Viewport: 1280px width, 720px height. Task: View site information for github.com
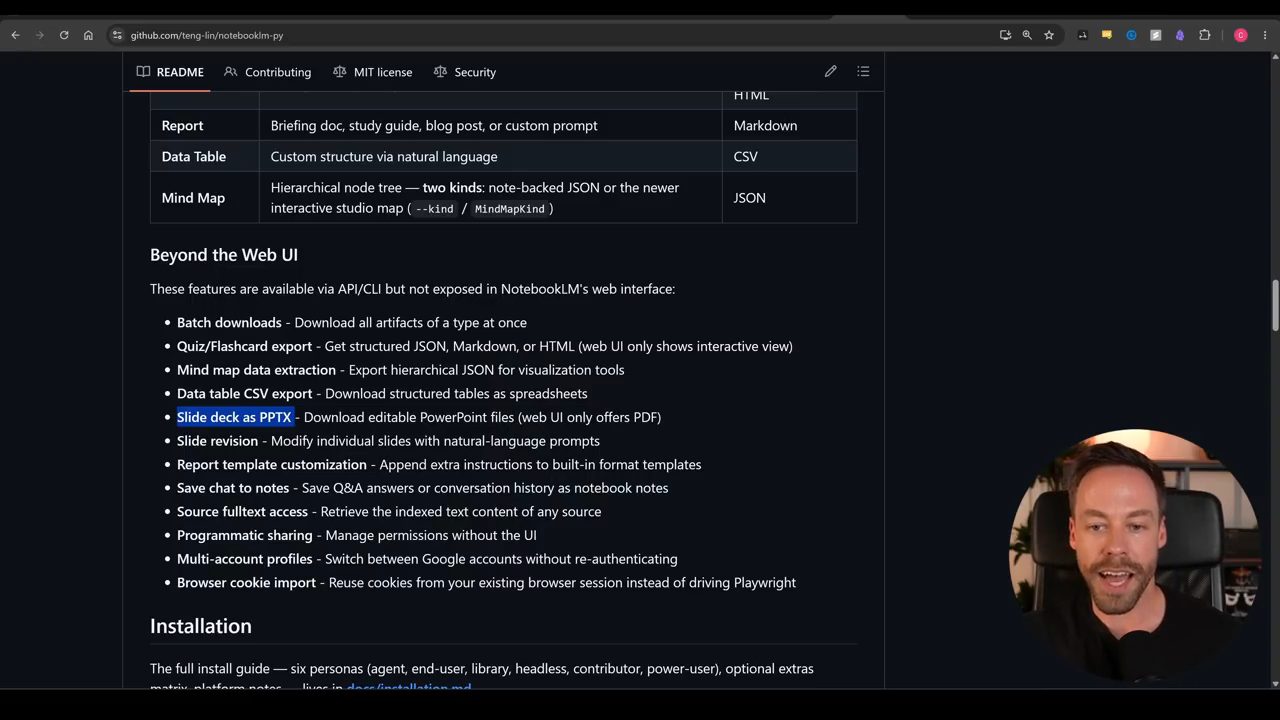click(117, 35)
